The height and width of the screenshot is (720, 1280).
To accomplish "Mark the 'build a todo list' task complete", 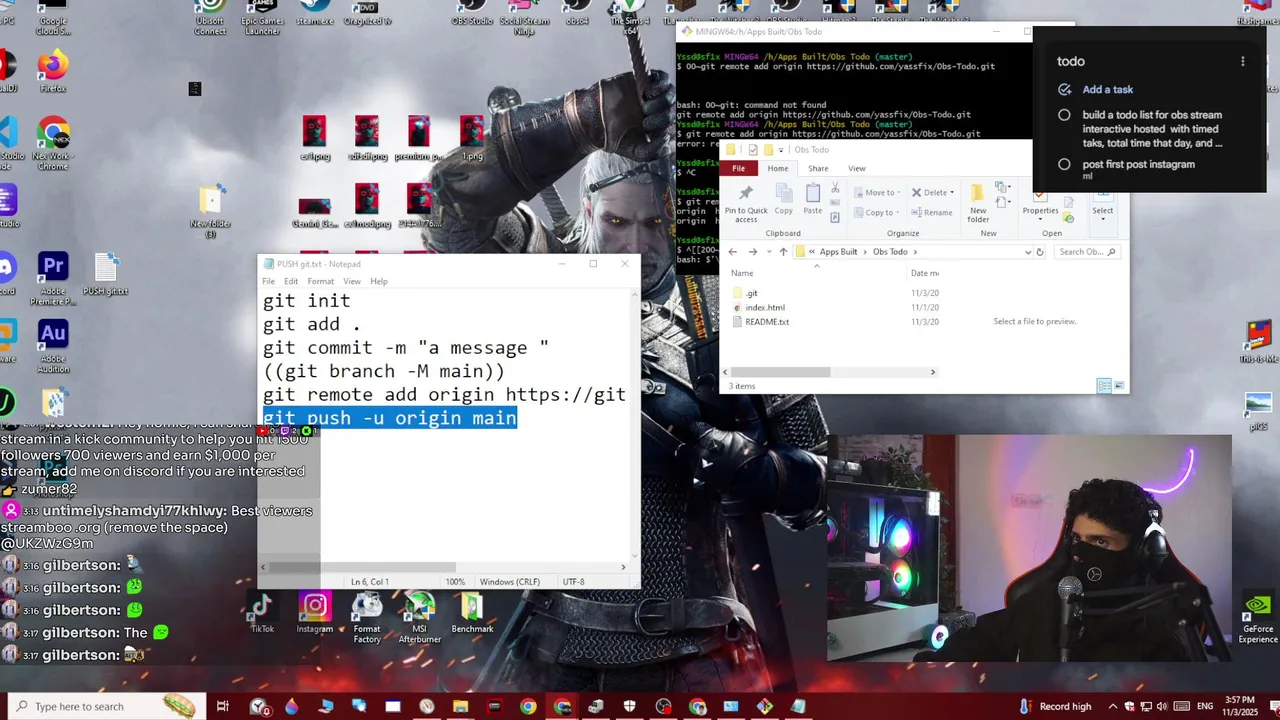I will (1064, 115).
